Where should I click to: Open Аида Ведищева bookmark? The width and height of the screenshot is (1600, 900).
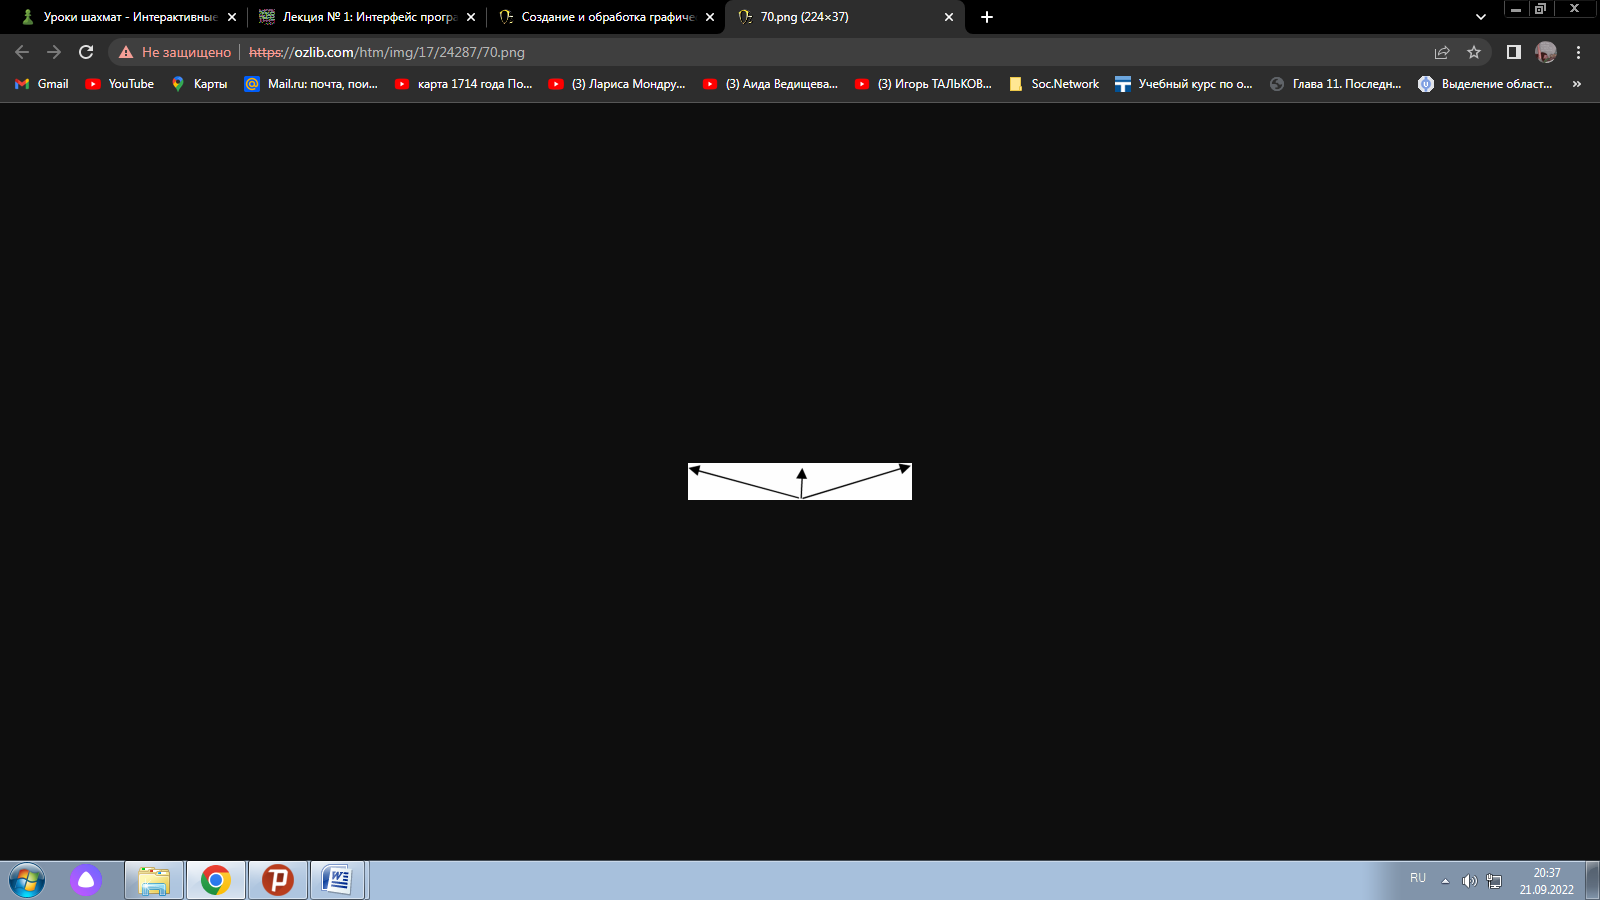click(x=771, y=84)
